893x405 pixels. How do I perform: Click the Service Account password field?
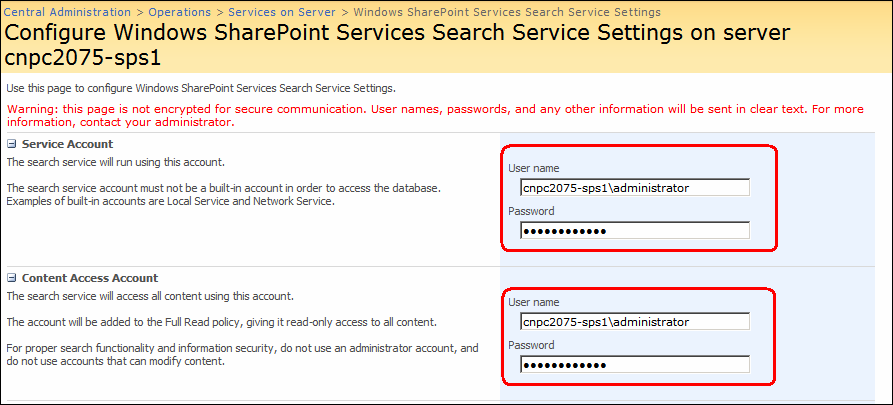(x=634, y=230)
